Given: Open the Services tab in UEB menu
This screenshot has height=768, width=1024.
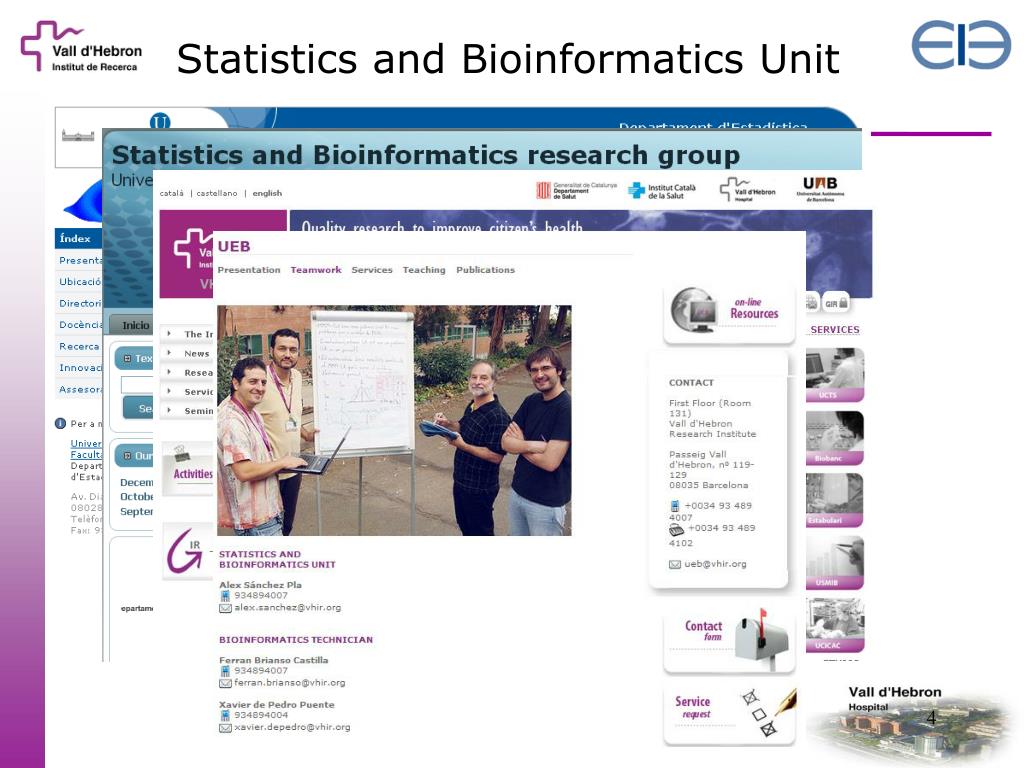Looking at the screenshot, I should point(372,270).
